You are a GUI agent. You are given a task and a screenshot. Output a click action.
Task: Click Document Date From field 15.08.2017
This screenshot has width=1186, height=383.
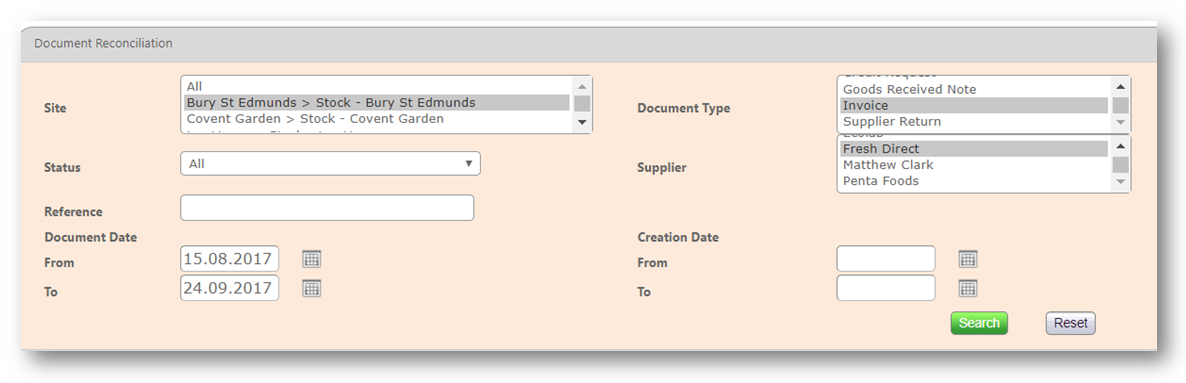point(229,259)
